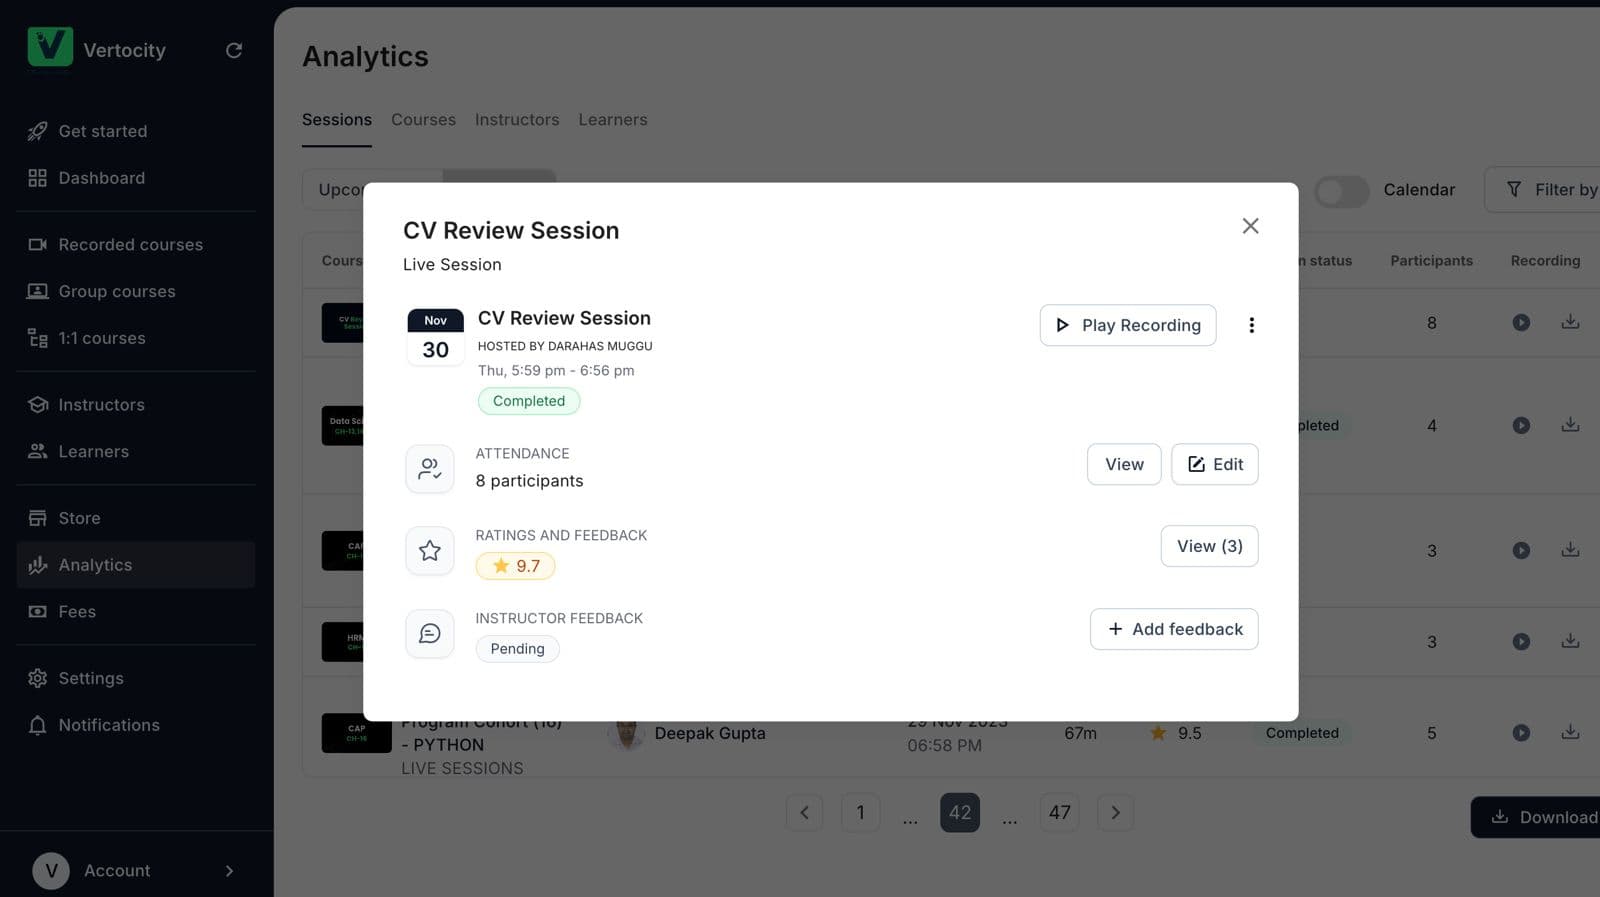Image resolution: width=1600 pixels, height=897 pixels.
Task: Switch to the Instructors tab
Action: [x=517, y=120]
